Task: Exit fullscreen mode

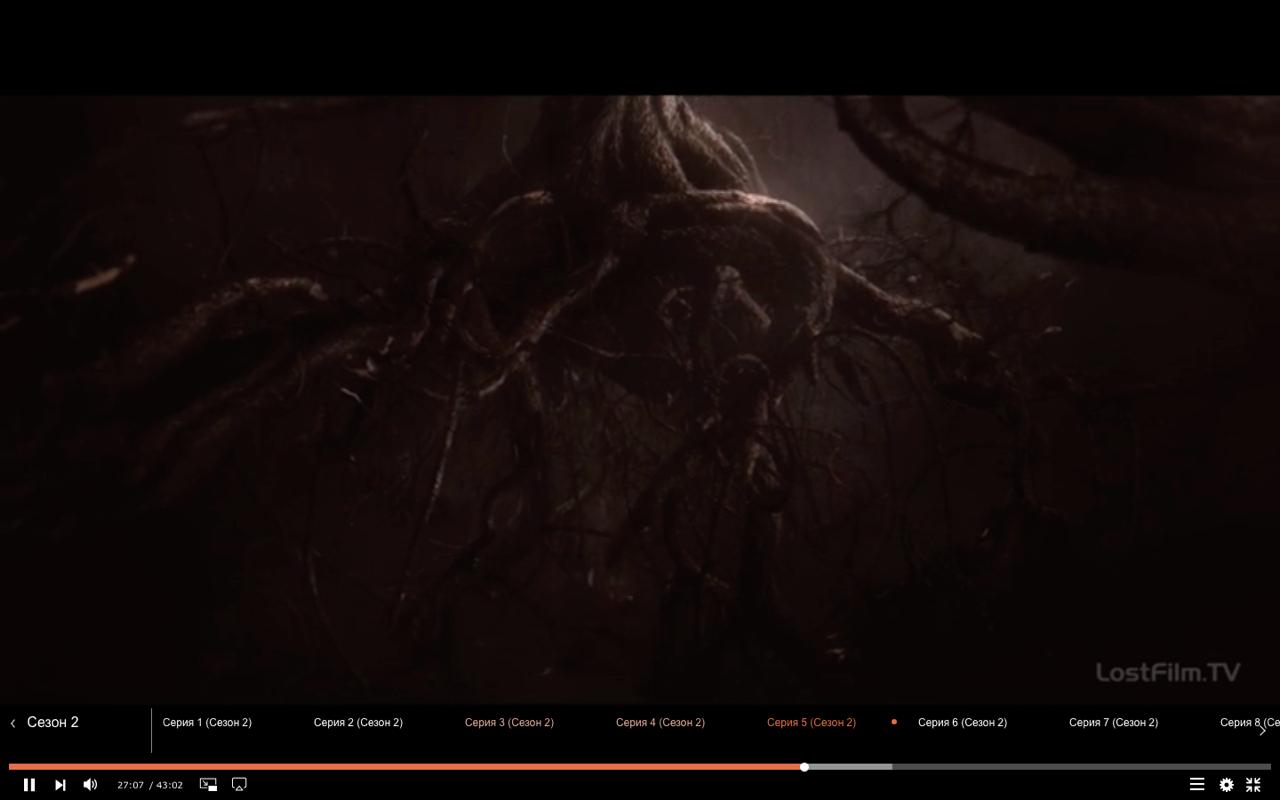Action: tap(1253, 785)
